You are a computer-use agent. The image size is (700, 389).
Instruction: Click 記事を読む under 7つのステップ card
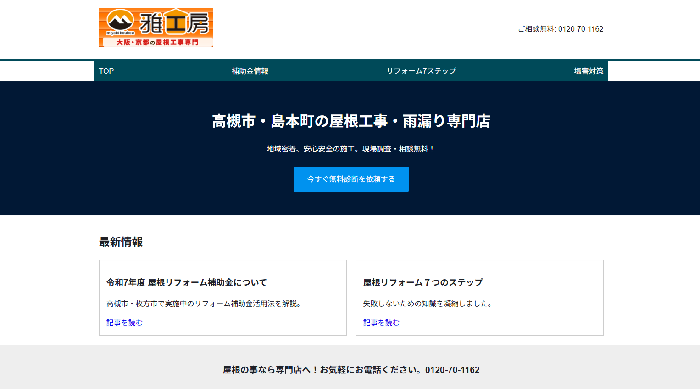(381, 322)
